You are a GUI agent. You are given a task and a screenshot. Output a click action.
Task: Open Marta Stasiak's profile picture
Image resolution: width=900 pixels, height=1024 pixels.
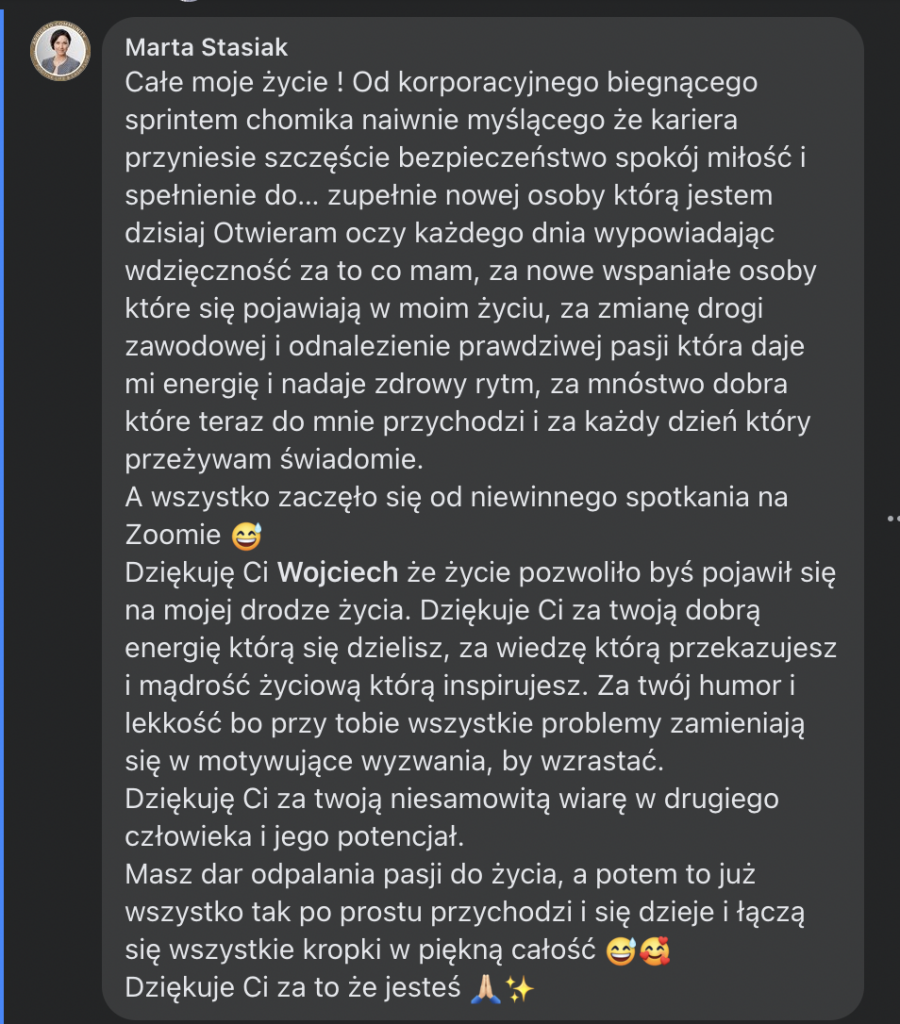[x=60, y=51]
